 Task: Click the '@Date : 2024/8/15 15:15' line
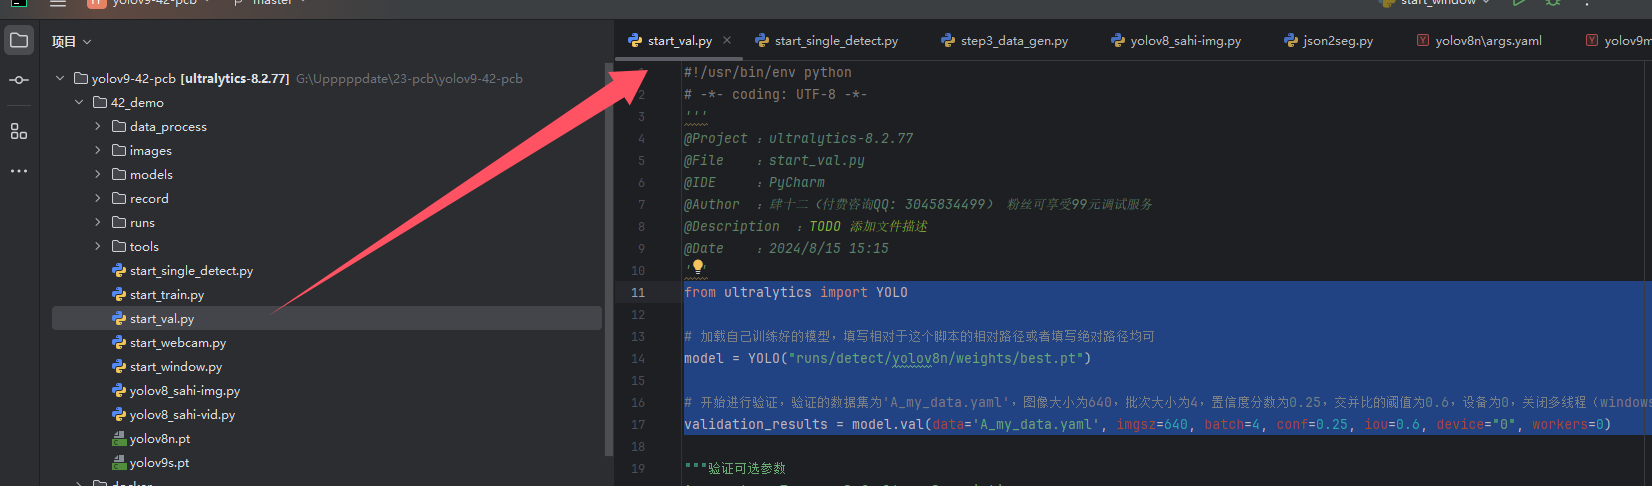(787, 248)
